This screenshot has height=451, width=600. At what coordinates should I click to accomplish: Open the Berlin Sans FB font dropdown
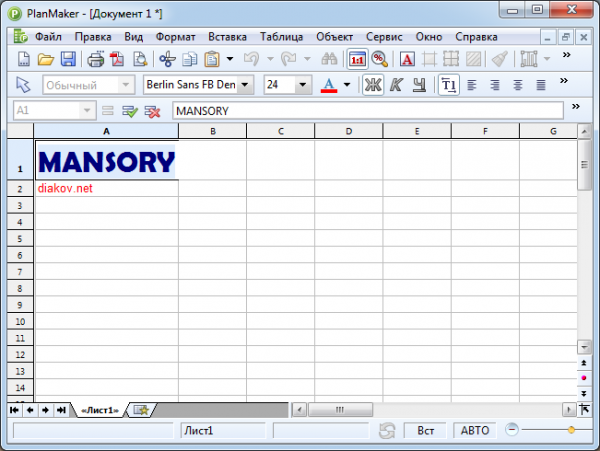(245, 85)
